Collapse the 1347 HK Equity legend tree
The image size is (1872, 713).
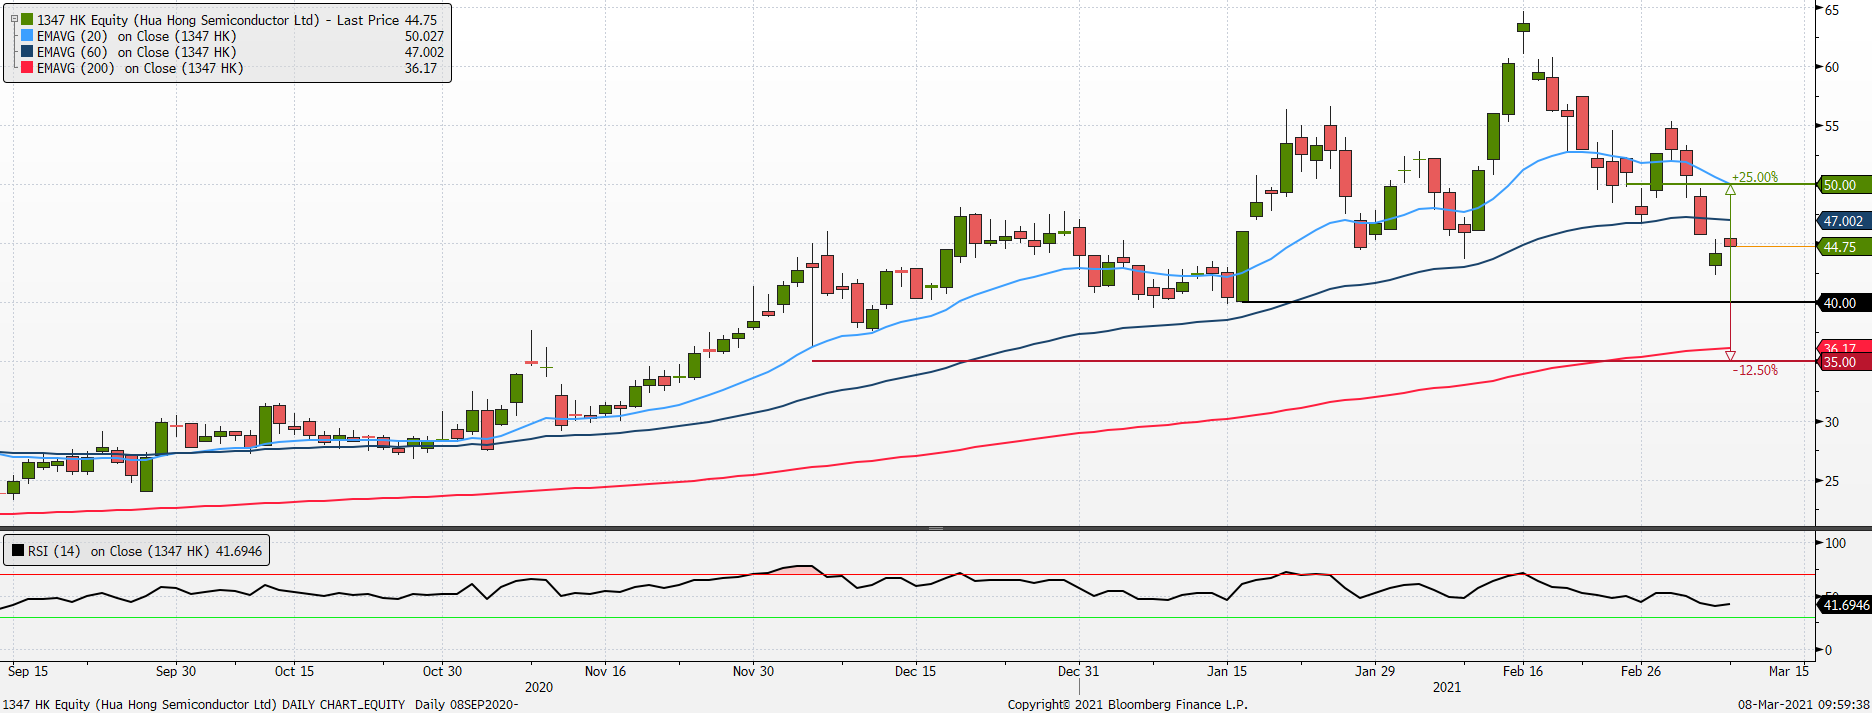(x=13, y=19)
